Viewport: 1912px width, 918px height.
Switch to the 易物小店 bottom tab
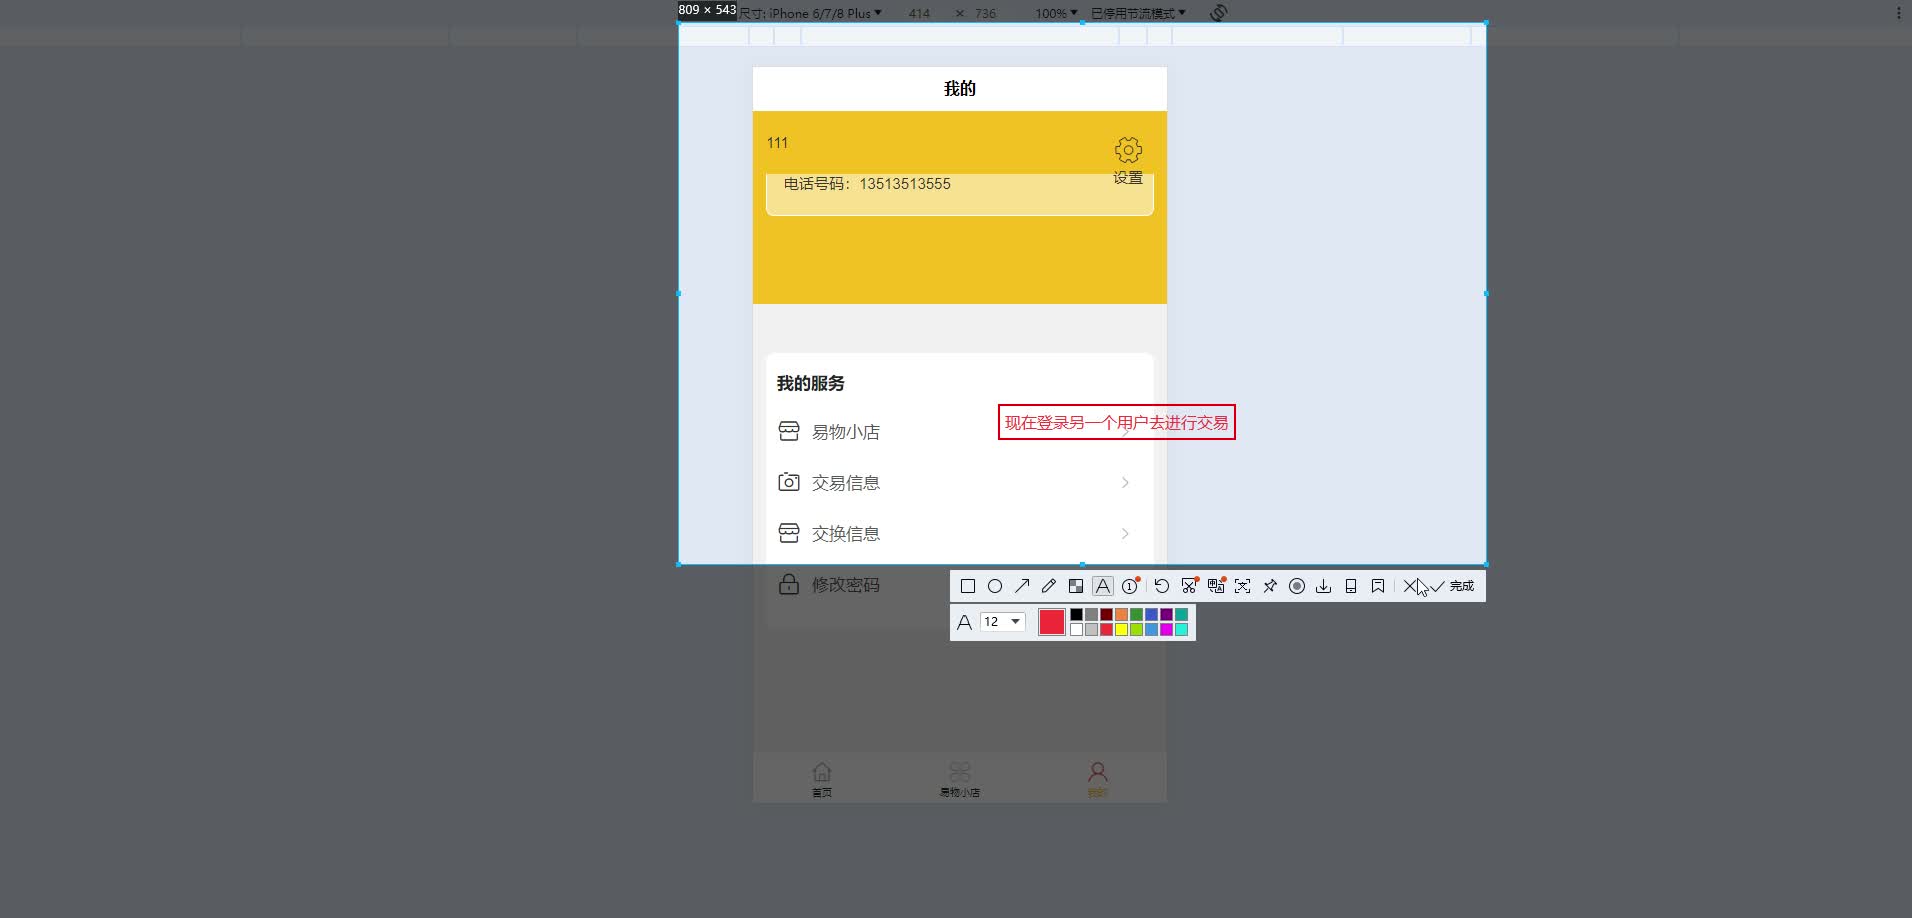tap(960, 779)
